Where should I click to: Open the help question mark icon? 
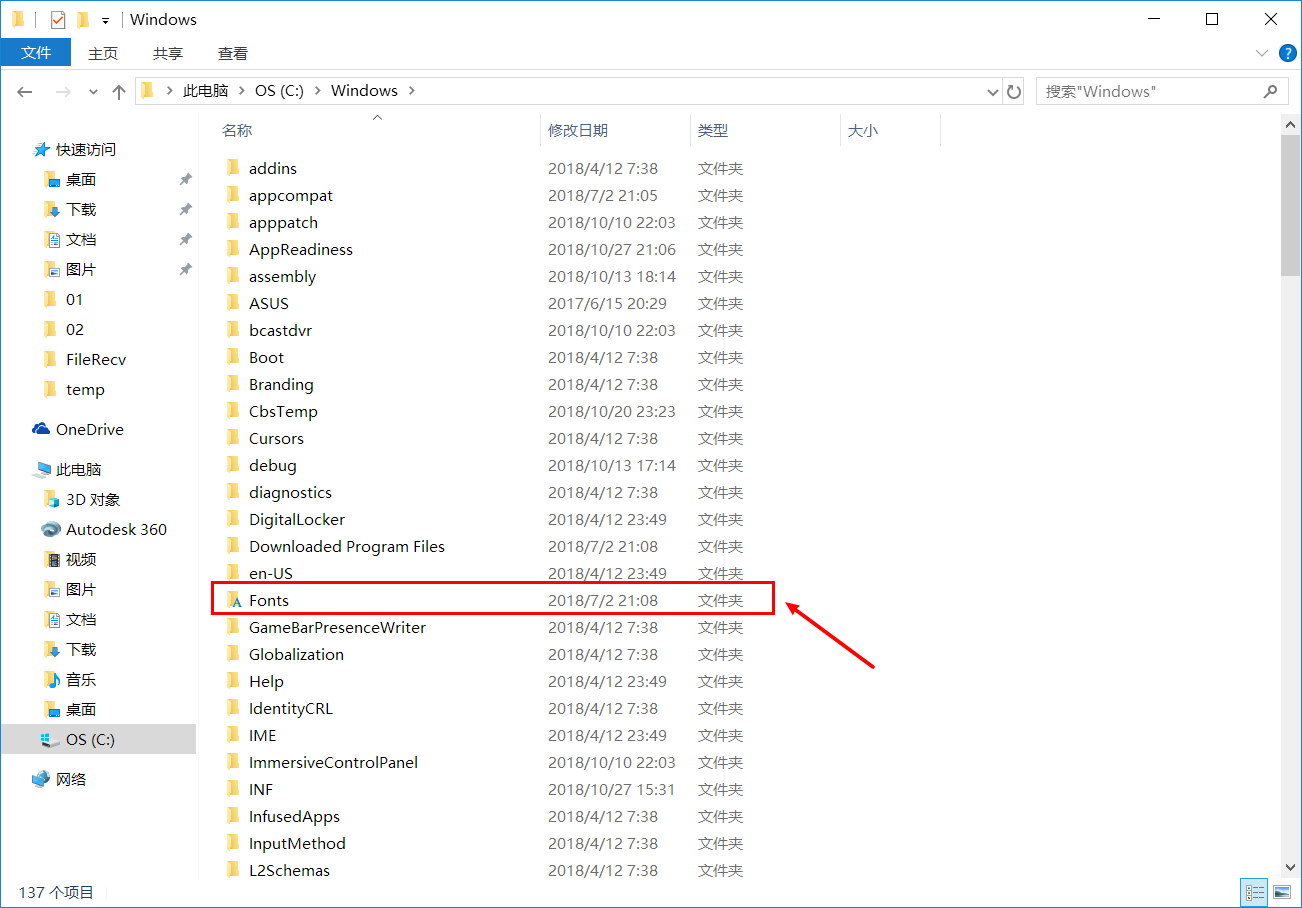click(1286, 53)
